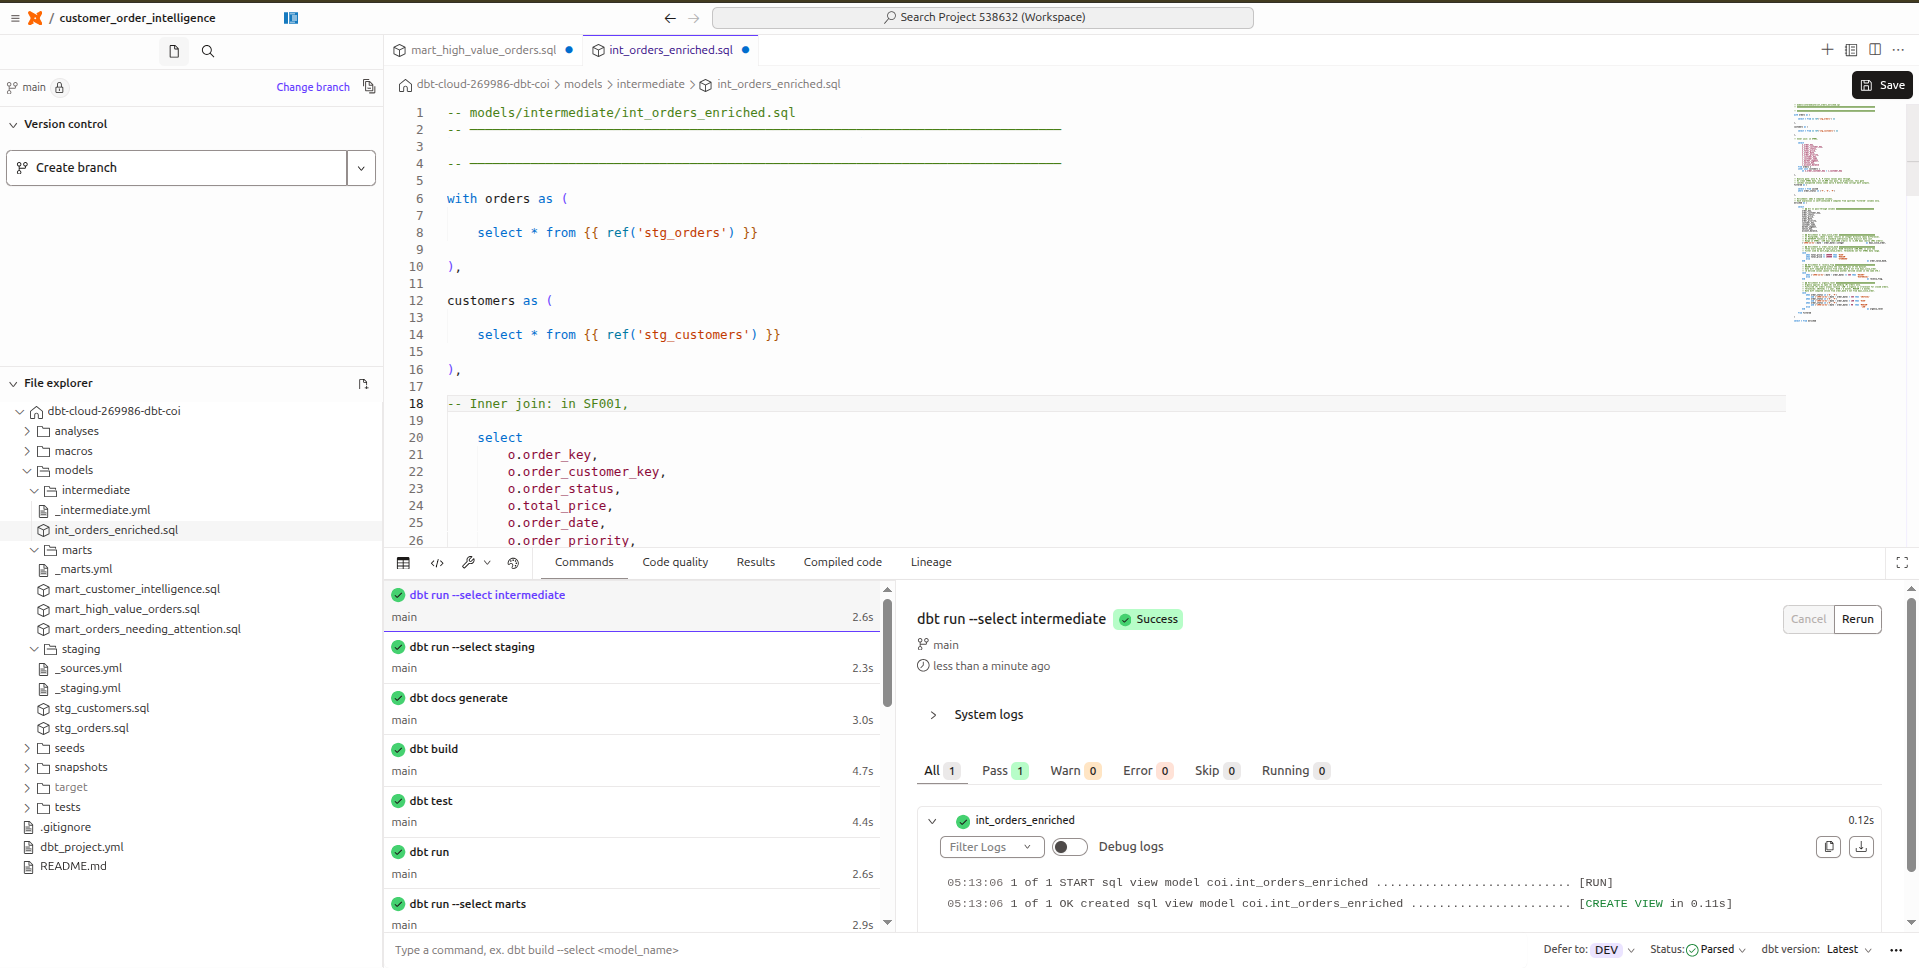Screen dimensions: 1919x968
Task: Create new file in File explorer
Action: coord(363,384)
